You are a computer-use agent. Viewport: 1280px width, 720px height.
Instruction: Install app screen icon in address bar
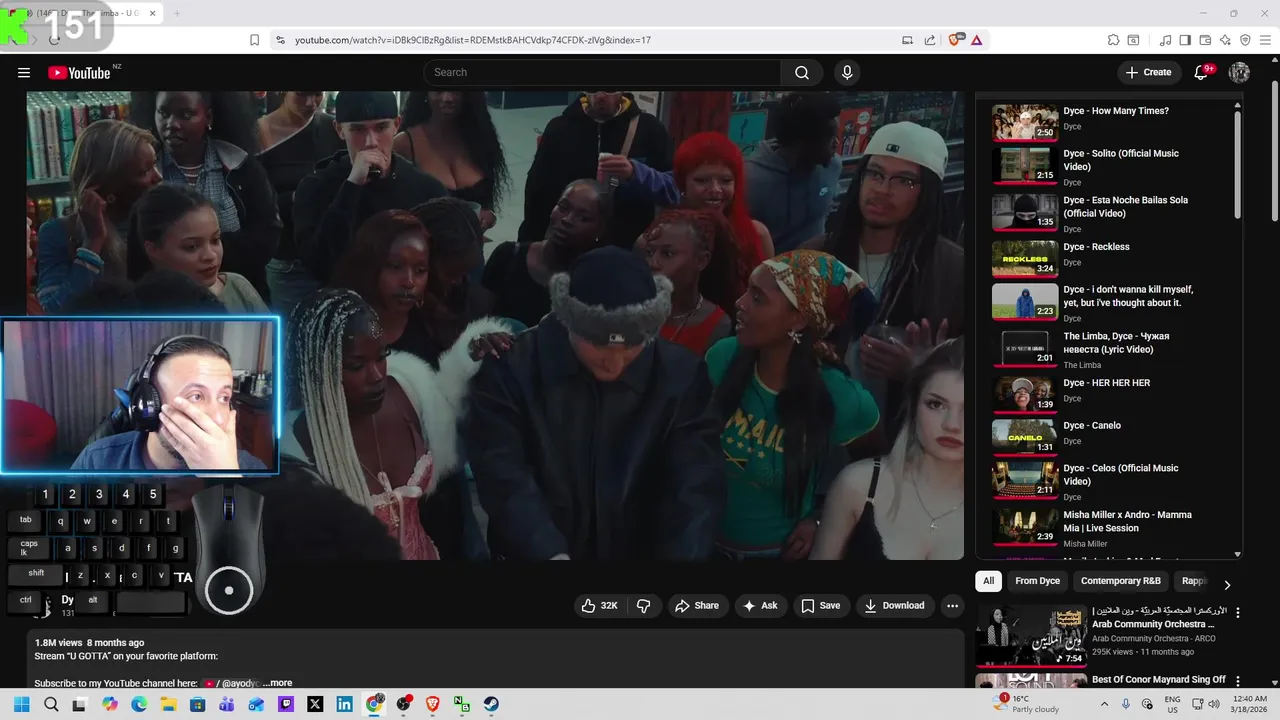[x=907, y=40]
